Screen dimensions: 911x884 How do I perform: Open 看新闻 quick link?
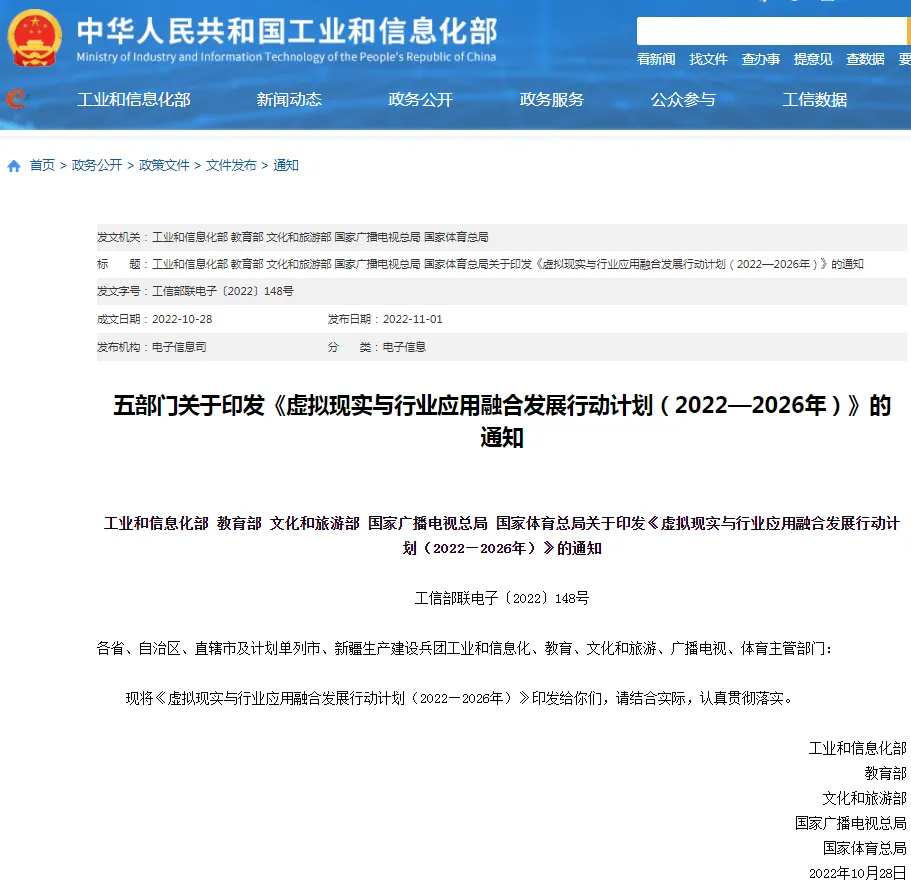click(x=655, y=59)
